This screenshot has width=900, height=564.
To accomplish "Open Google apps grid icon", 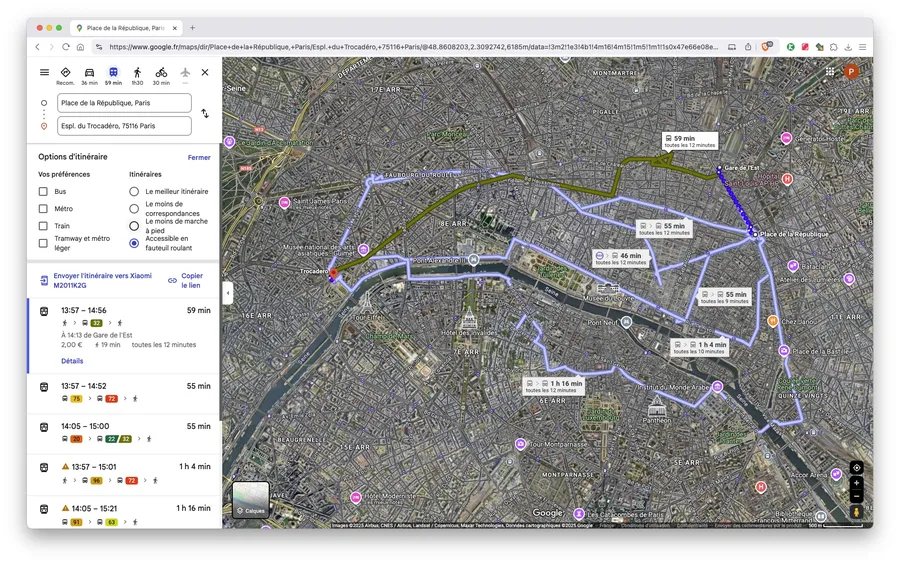I will 830,72.
